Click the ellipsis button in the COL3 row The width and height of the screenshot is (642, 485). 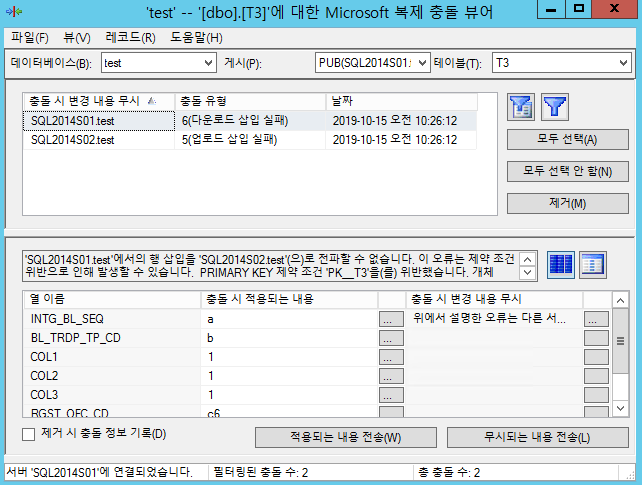(x=391, y=395)
